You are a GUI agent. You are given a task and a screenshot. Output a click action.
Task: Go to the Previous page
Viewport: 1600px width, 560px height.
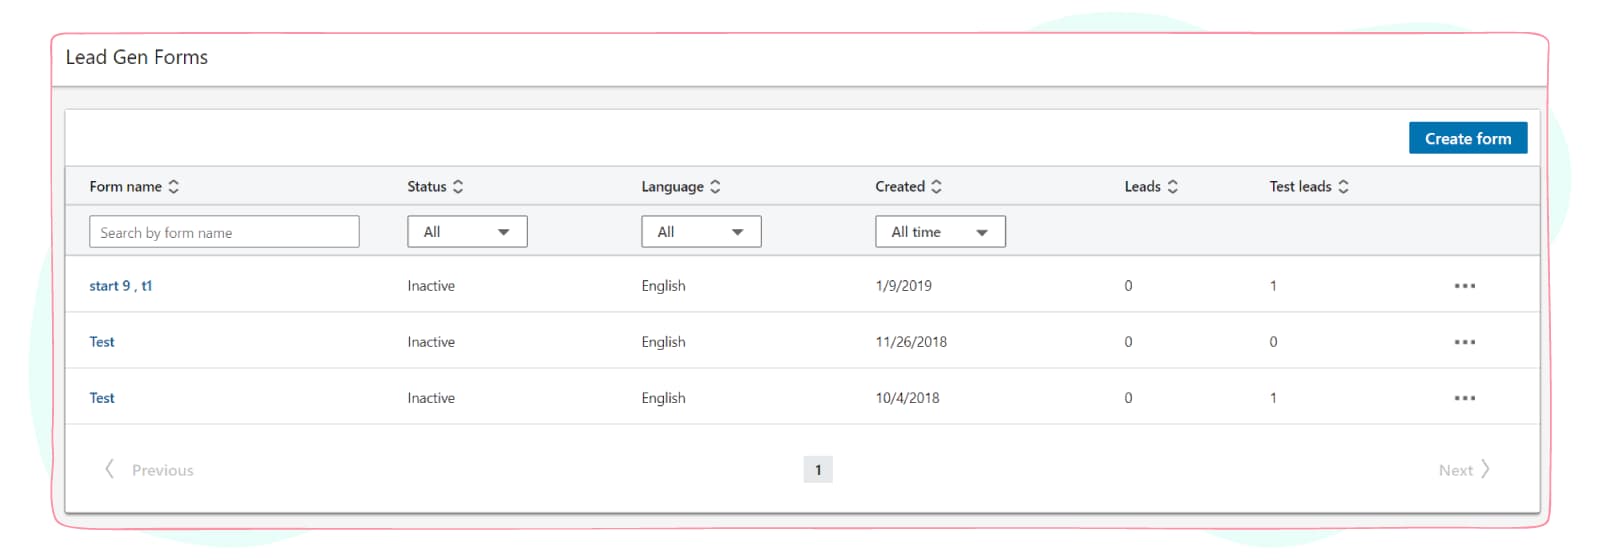149,470
